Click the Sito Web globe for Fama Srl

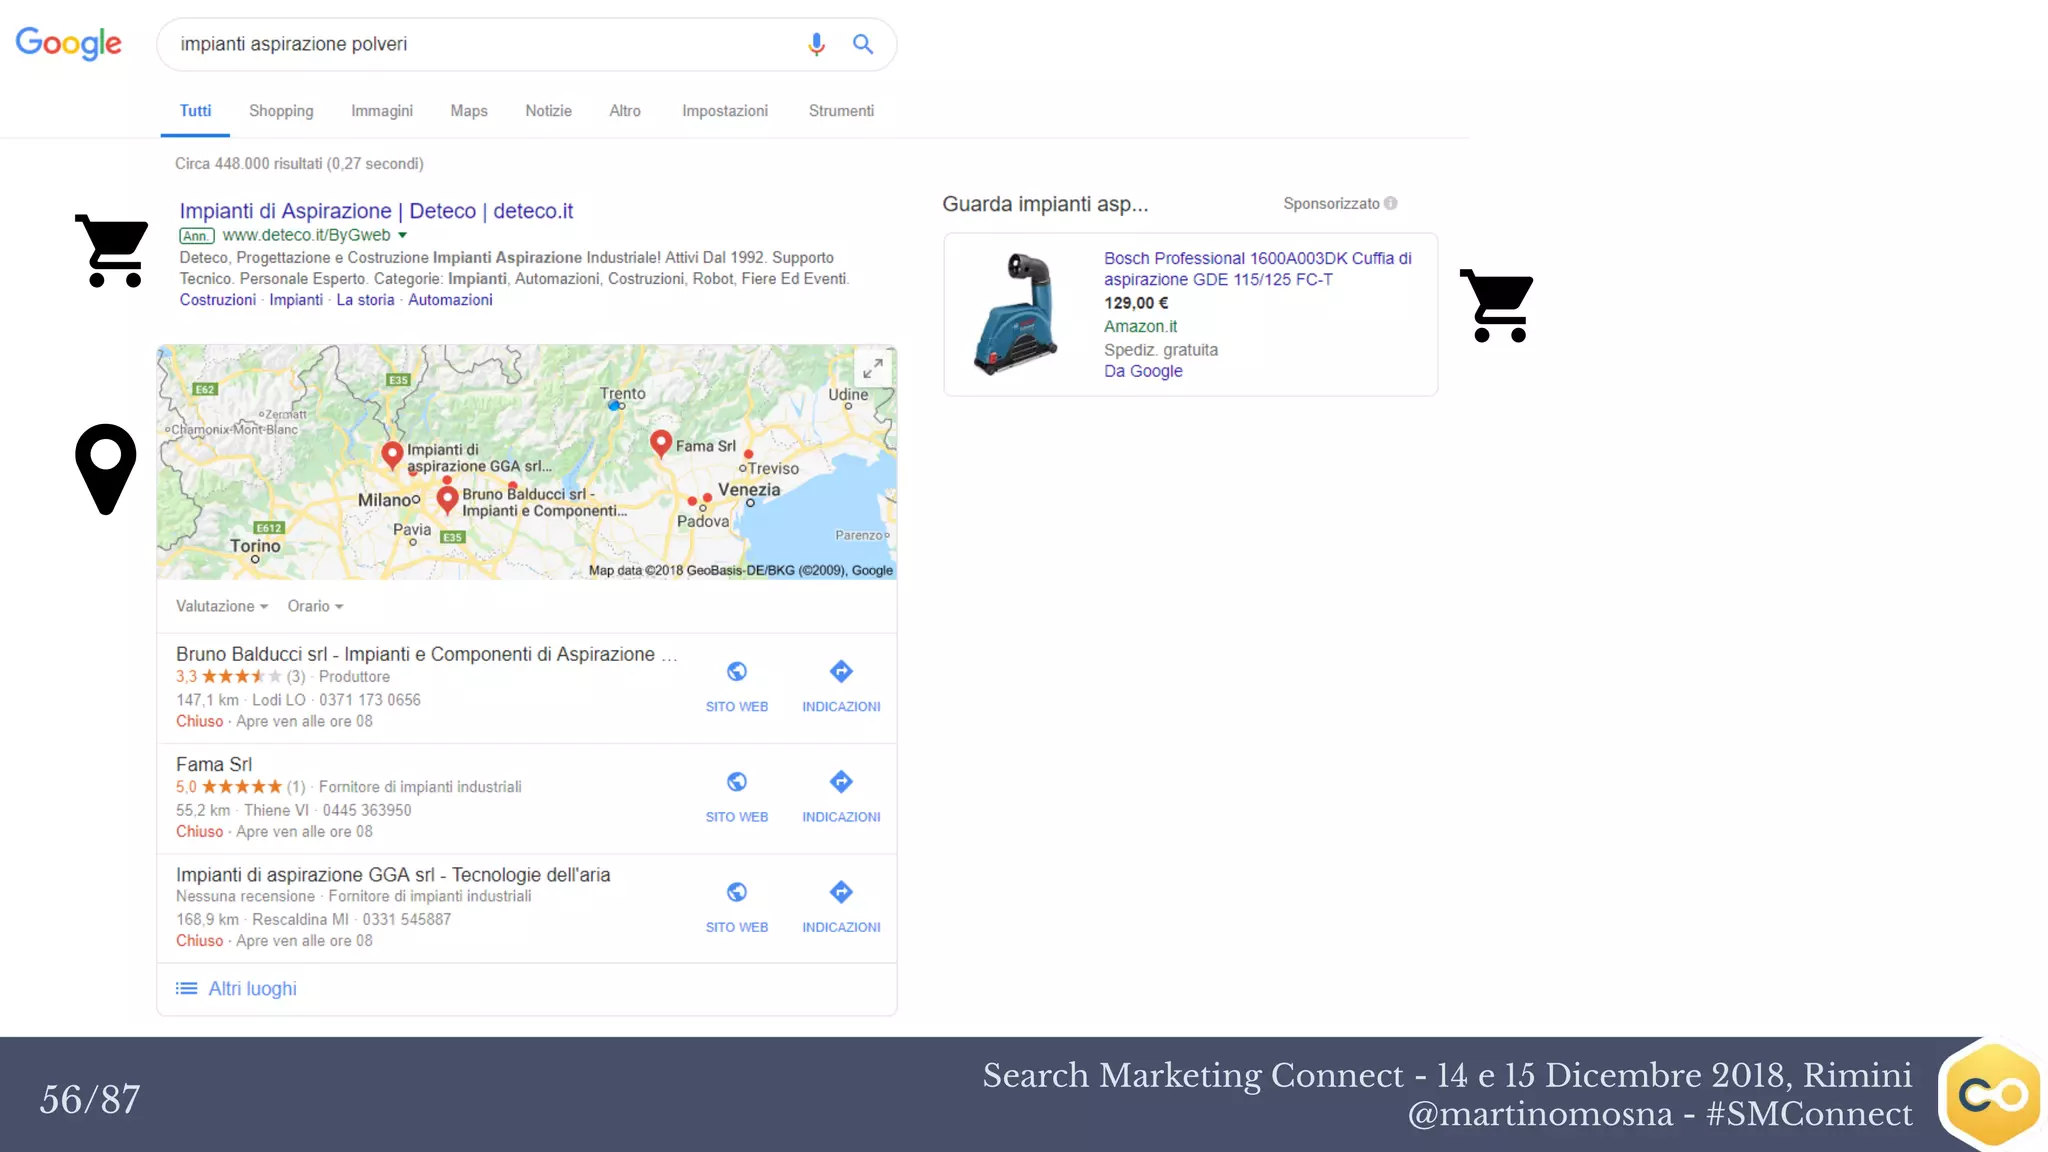pos(737,781)
